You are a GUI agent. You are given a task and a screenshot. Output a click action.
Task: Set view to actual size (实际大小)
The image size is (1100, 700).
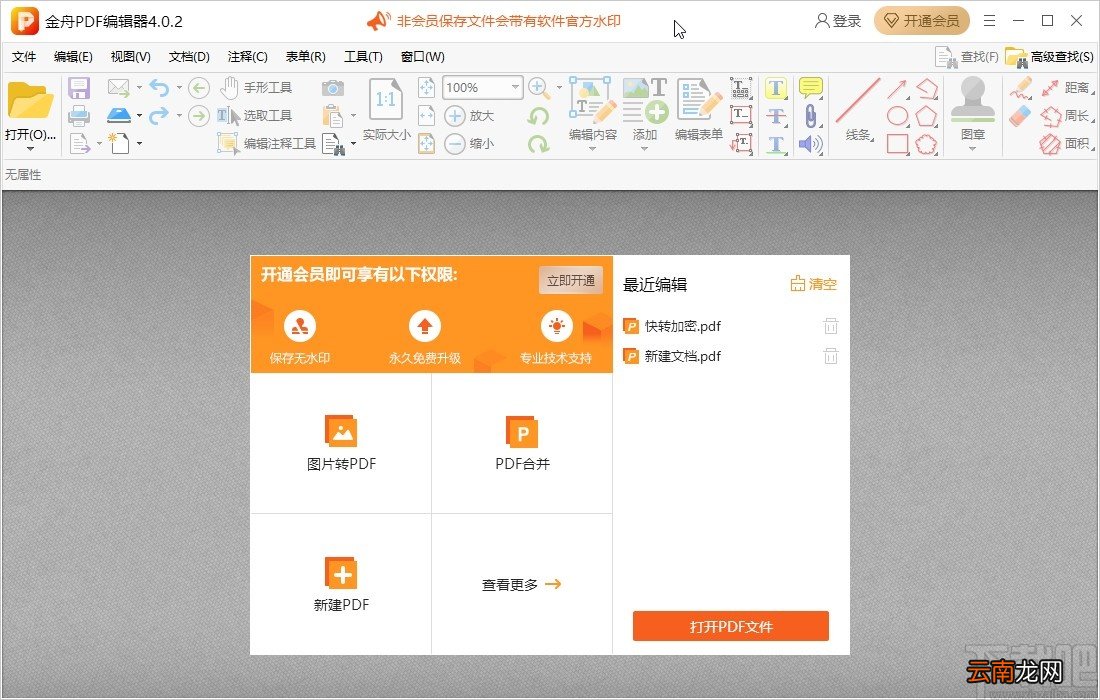tap(387, 109)
